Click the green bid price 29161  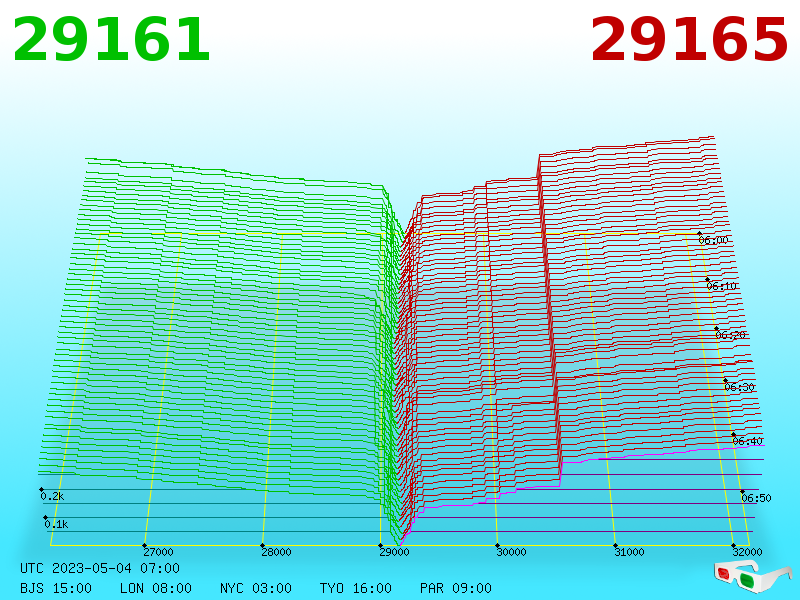(111, 40)
